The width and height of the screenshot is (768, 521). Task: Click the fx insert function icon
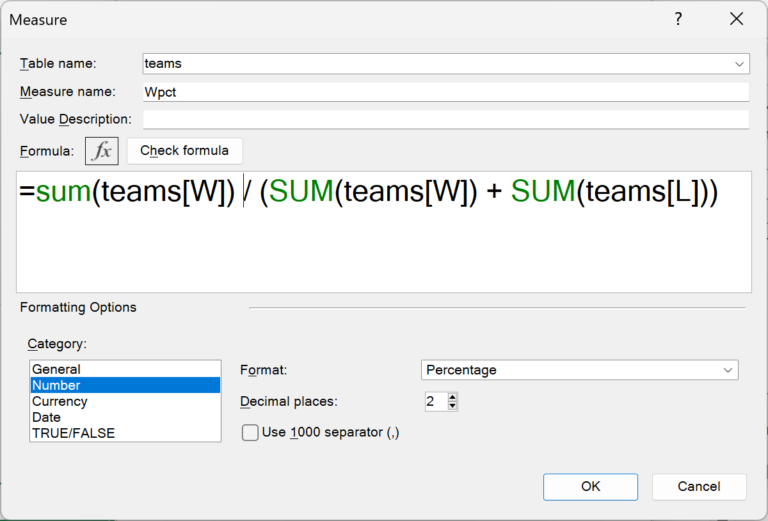tap(102, 151)
